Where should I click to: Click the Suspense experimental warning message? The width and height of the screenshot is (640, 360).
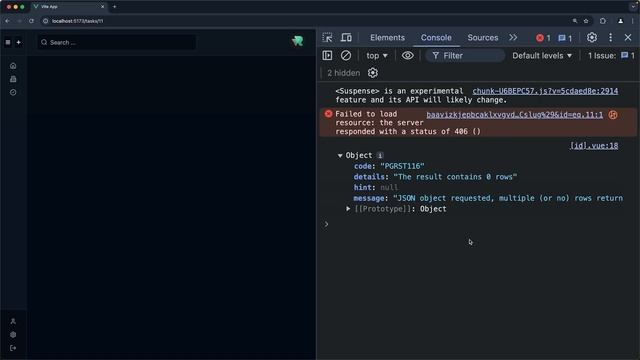[x=421, y=96]
